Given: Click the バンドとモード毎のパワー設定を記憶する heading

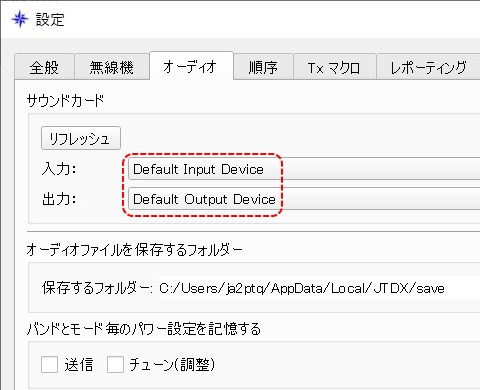Looking at the screenshot, I should coord(144,329).
